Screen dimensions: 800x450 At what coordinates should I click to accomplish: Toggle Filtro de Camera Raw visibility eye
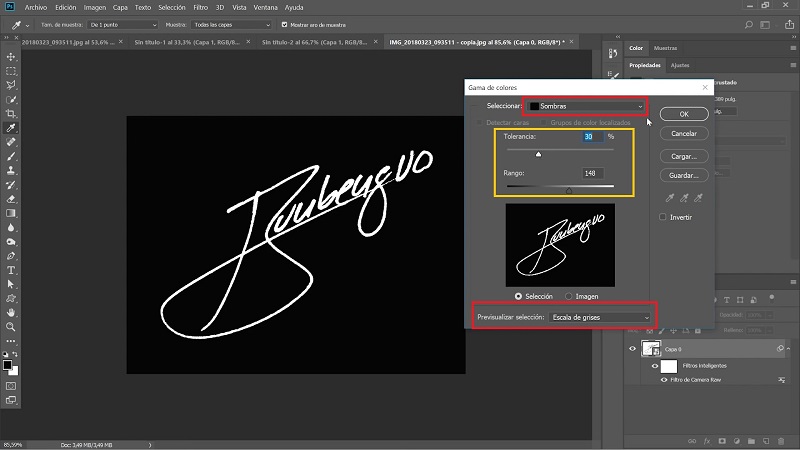point(664,380)
